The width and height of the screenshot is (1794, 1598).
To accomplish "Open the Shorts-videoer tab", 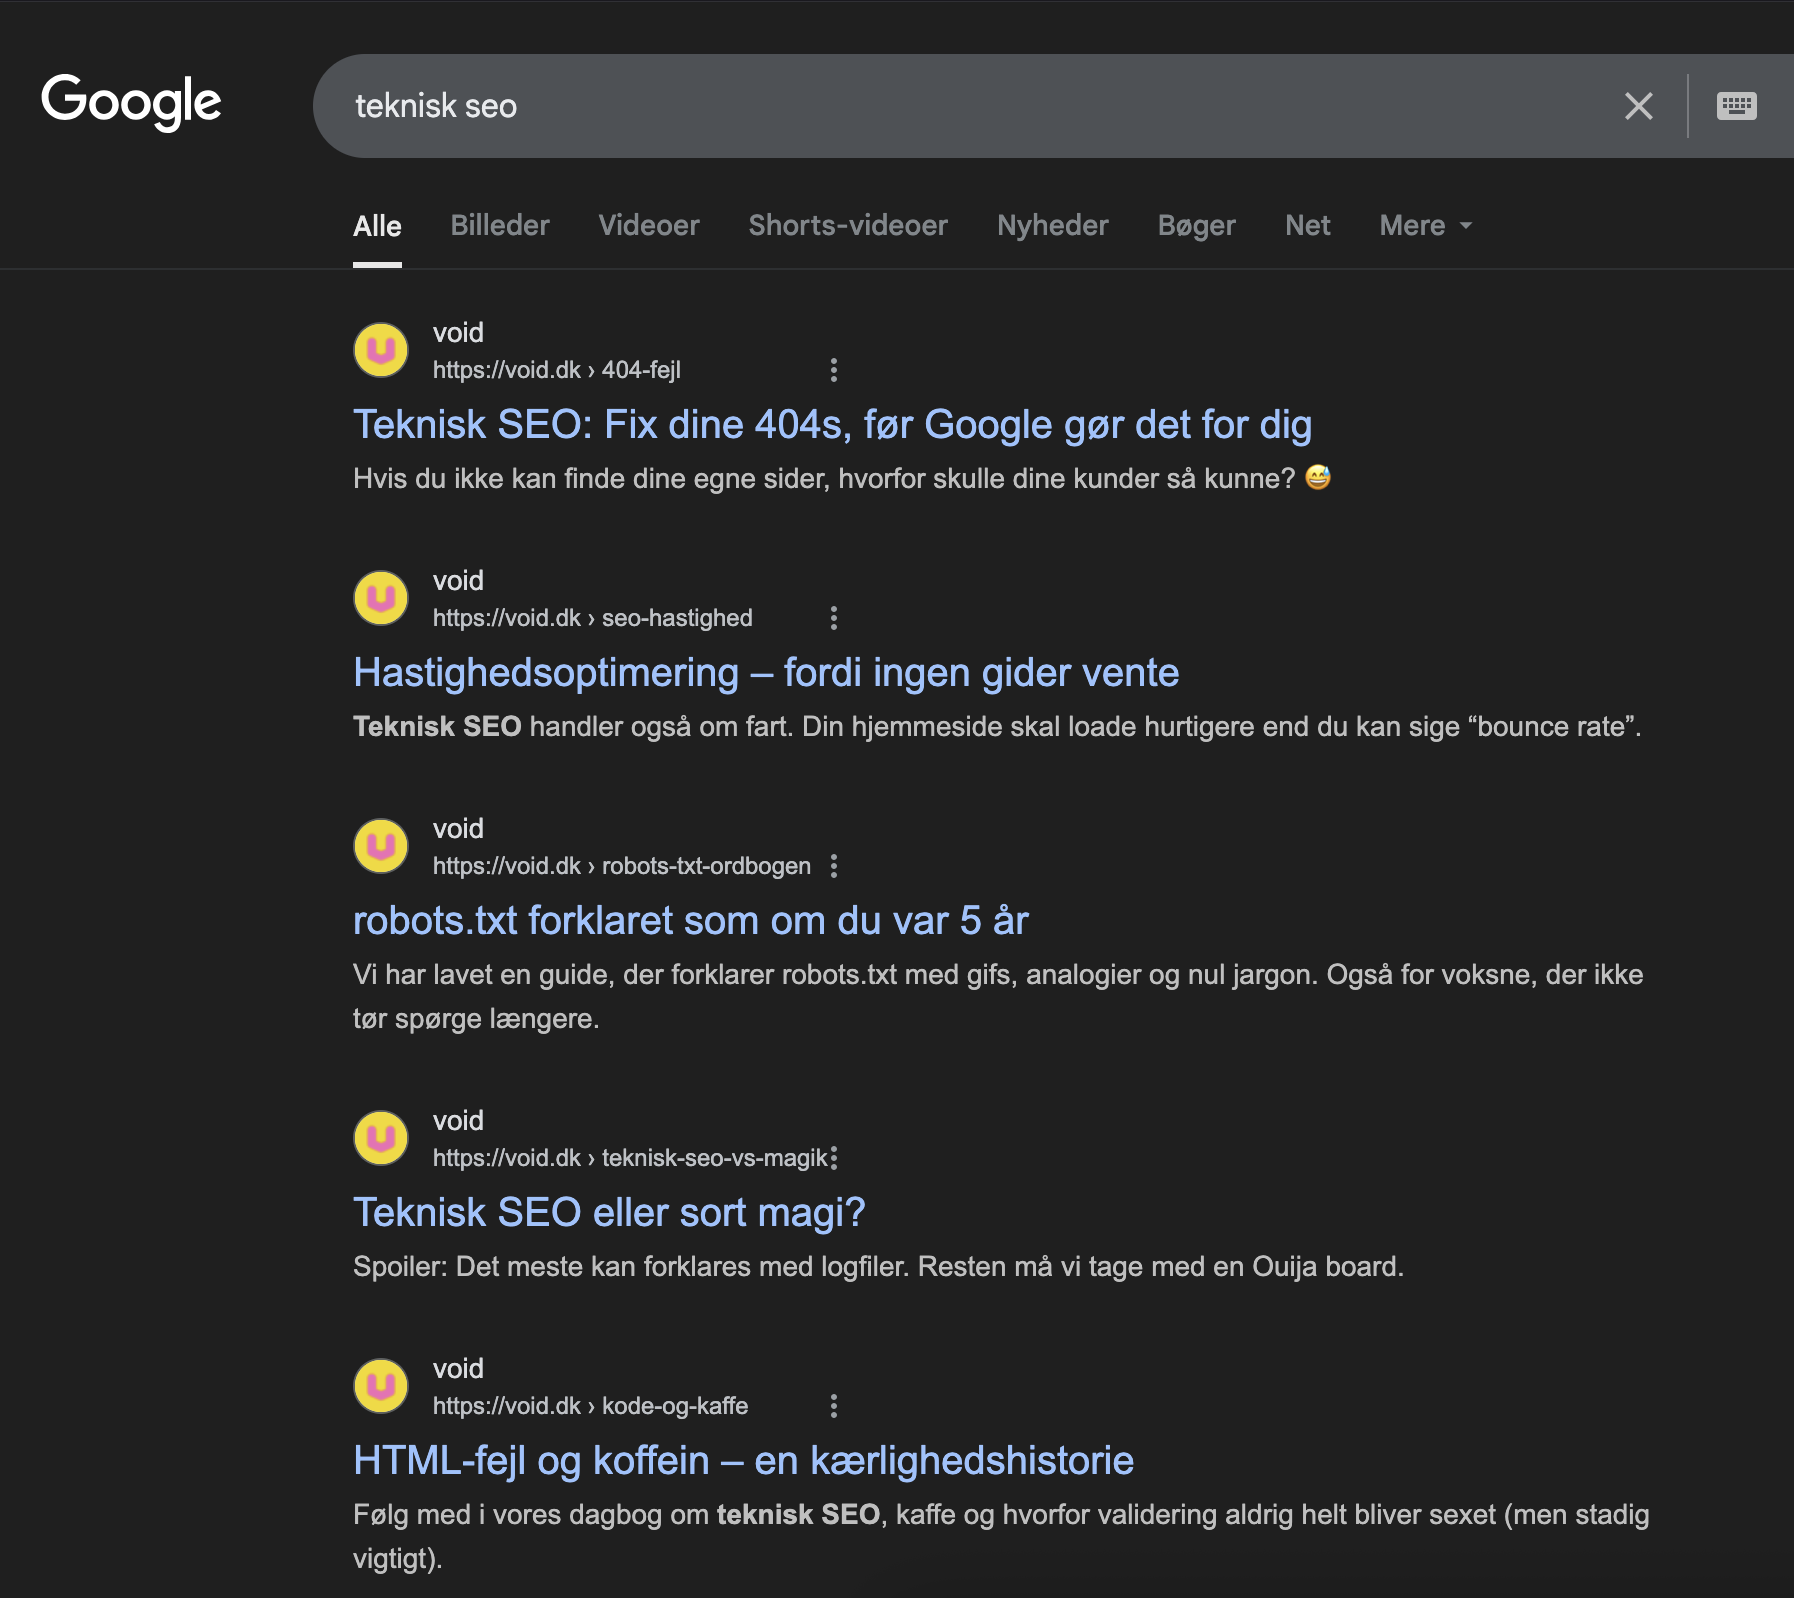I will [x=848, y=226].
